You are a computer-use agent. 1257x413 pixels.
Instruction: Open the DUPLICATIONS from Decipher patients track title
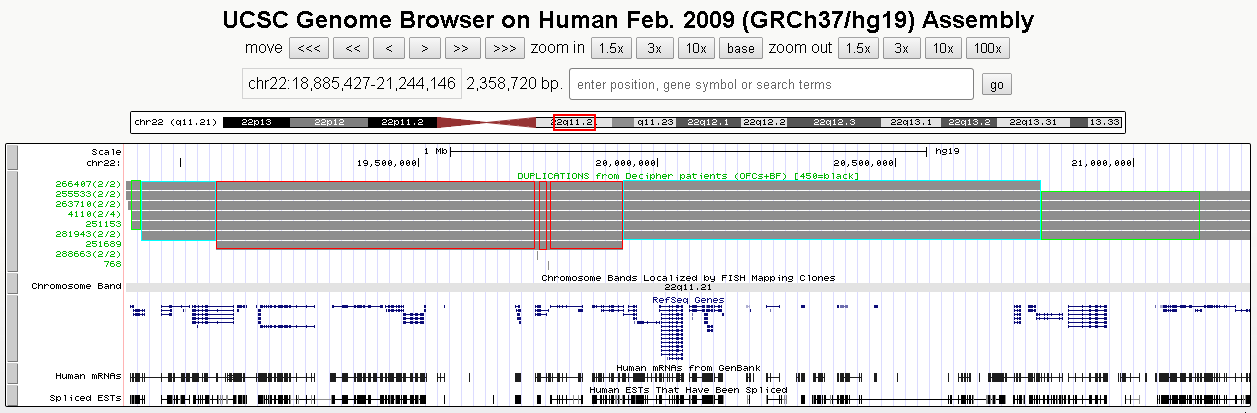(x=687, y=175)
